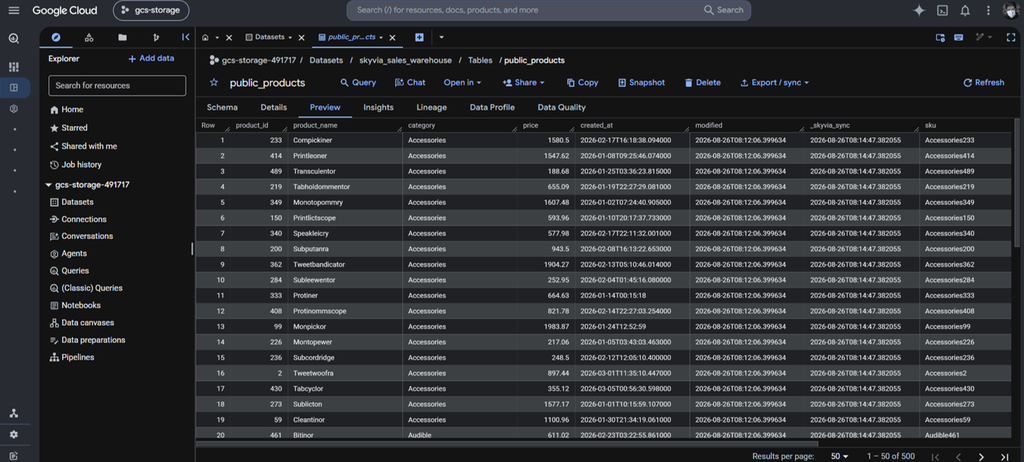The image size is (1024, 462).
Task: Go to the previous results page
Action: (x=958, y=456)
